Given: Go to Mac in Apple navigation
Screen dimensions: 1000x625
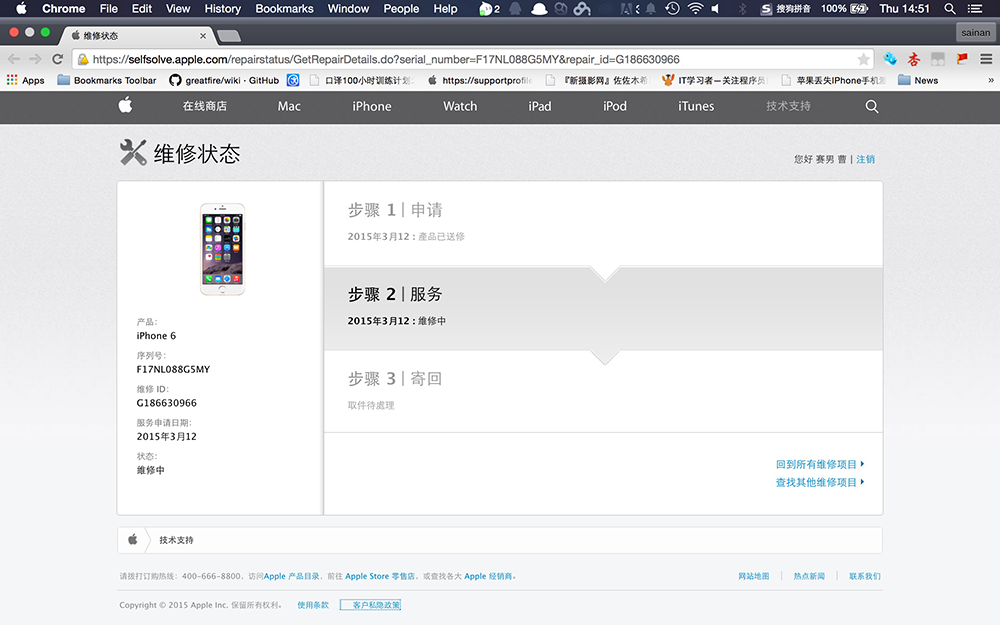Looking at the screenshot, I should click(x=289, y=107).
